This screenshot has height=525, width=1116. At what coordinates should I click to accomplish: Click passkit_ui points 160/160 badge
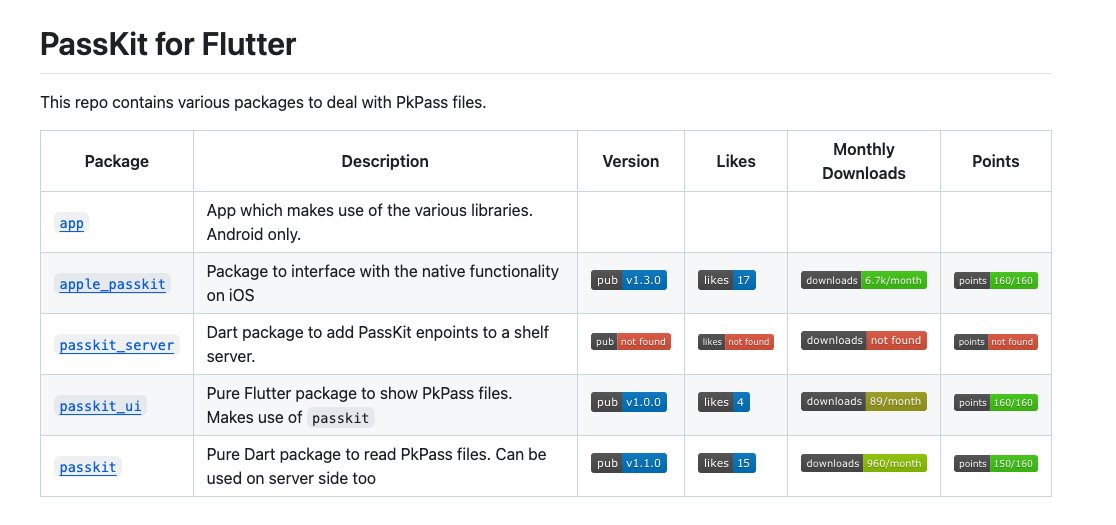pos(996,403)
